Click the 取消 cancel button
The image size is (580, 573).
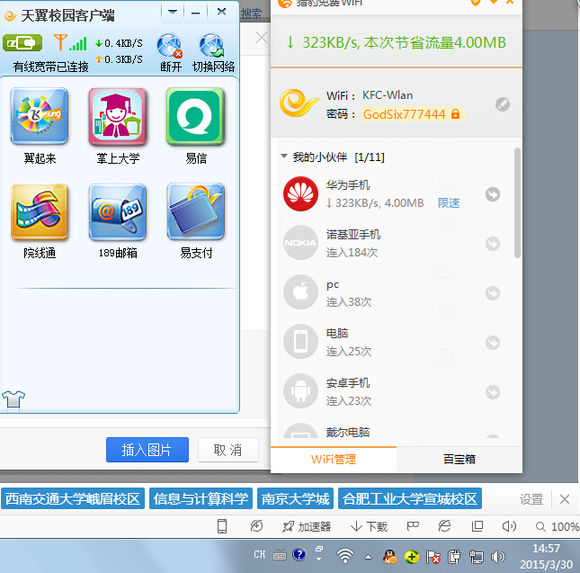click(228, 450)
